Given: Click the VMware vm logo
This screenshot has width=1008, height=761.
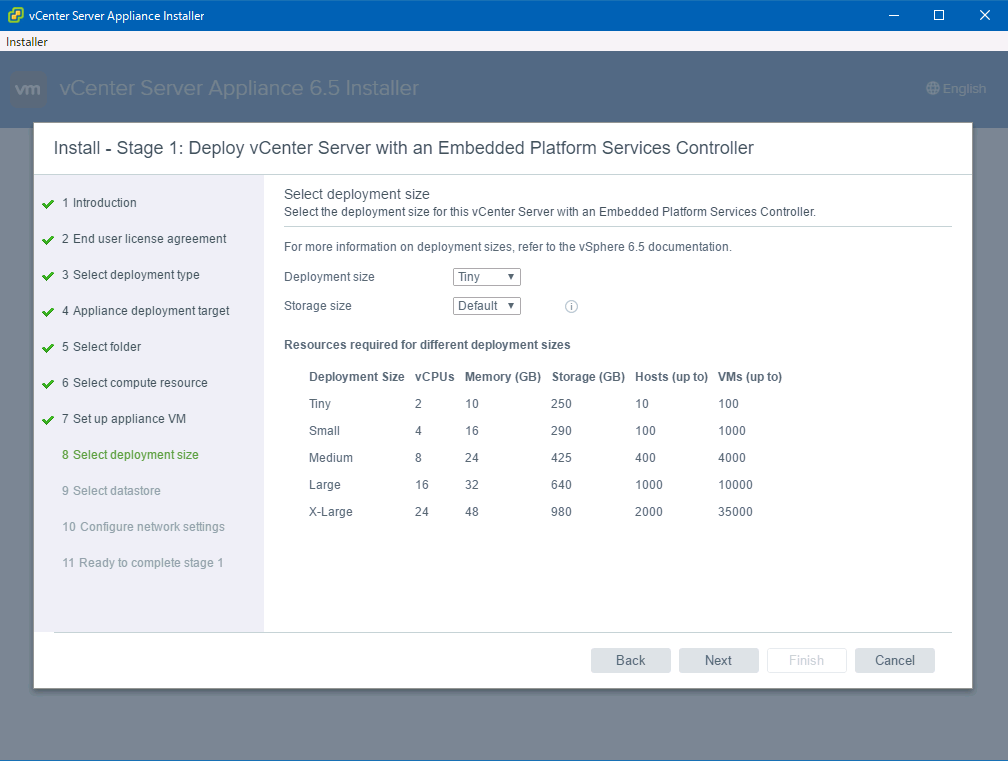Looking at the screenshot, I should click(28, 89).
